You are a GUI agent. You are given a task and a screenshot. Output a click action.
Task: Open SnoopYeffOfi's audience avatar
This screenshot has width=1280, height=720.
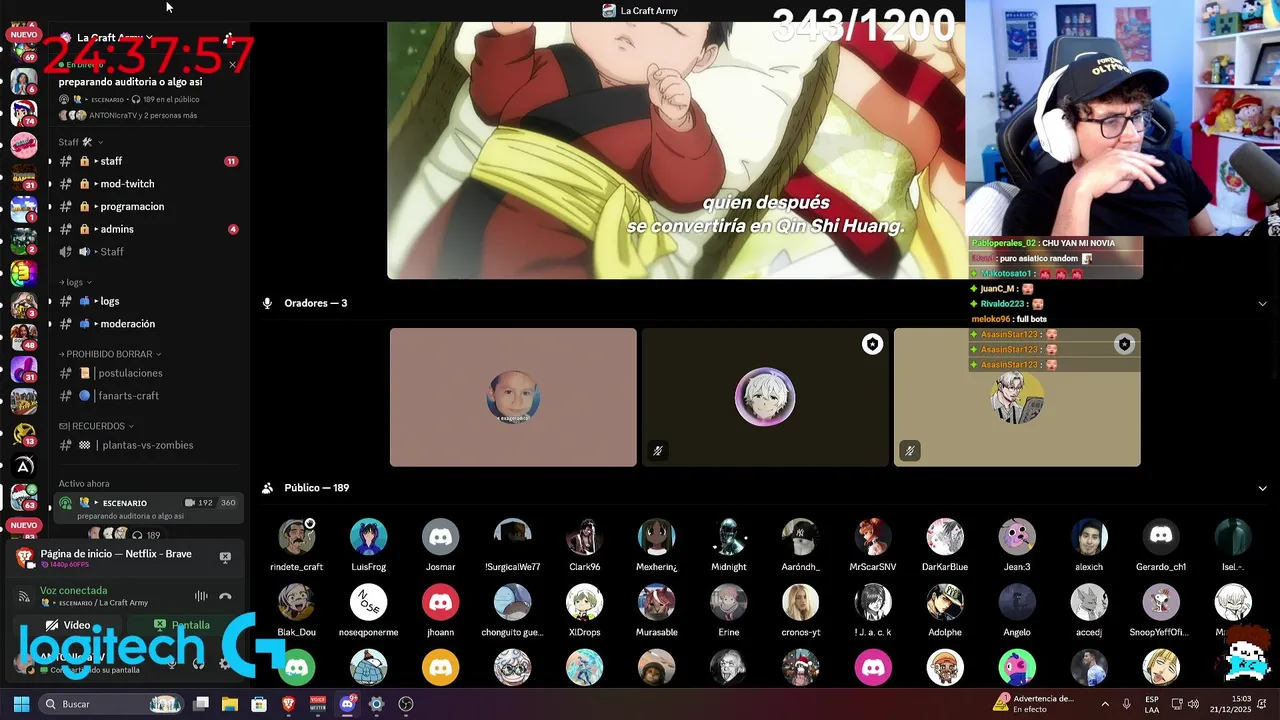pyautogui.click(x=1161, y=603)
